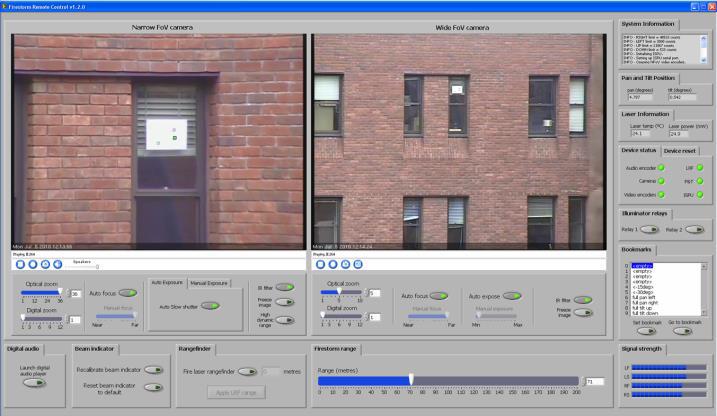Step the wide camera digital zoom value

tap(366, 317)
